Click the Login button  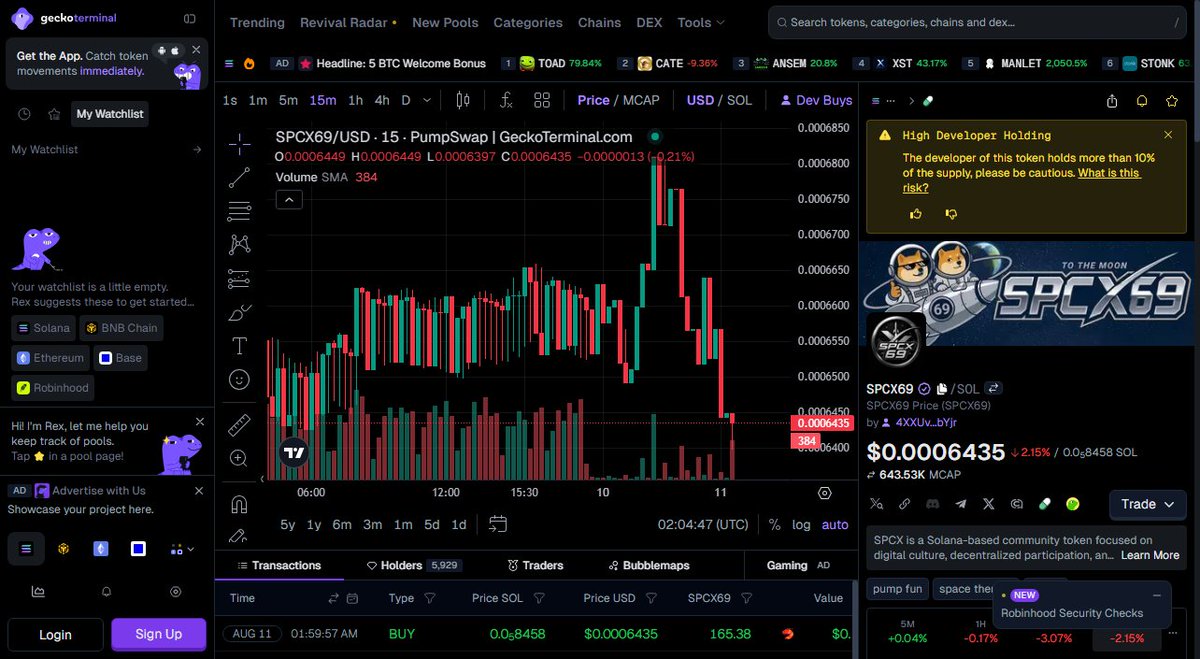pos(55,634)
